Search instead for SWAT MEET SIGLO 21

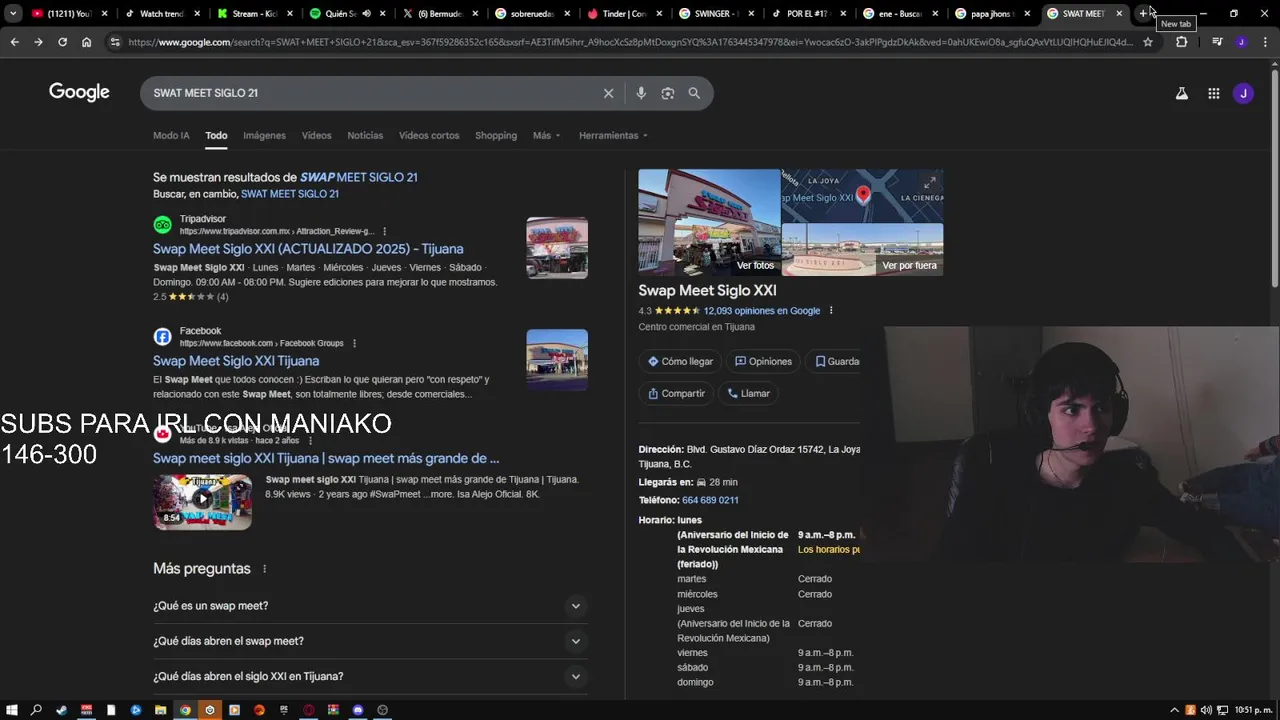pos(290,194)
